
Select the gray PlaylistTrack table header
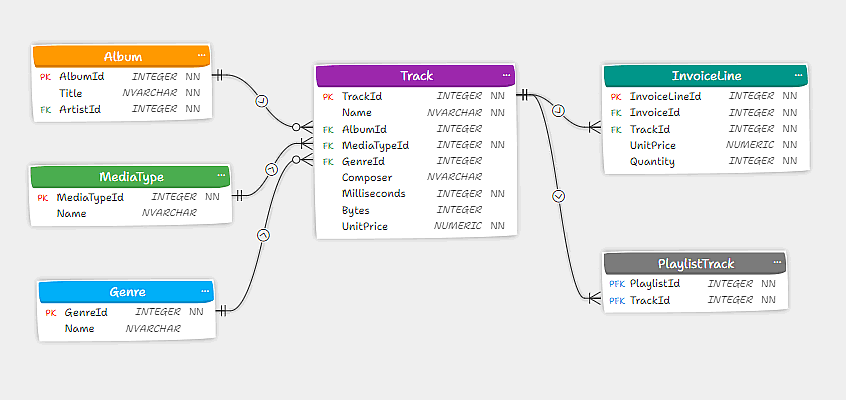695,263
